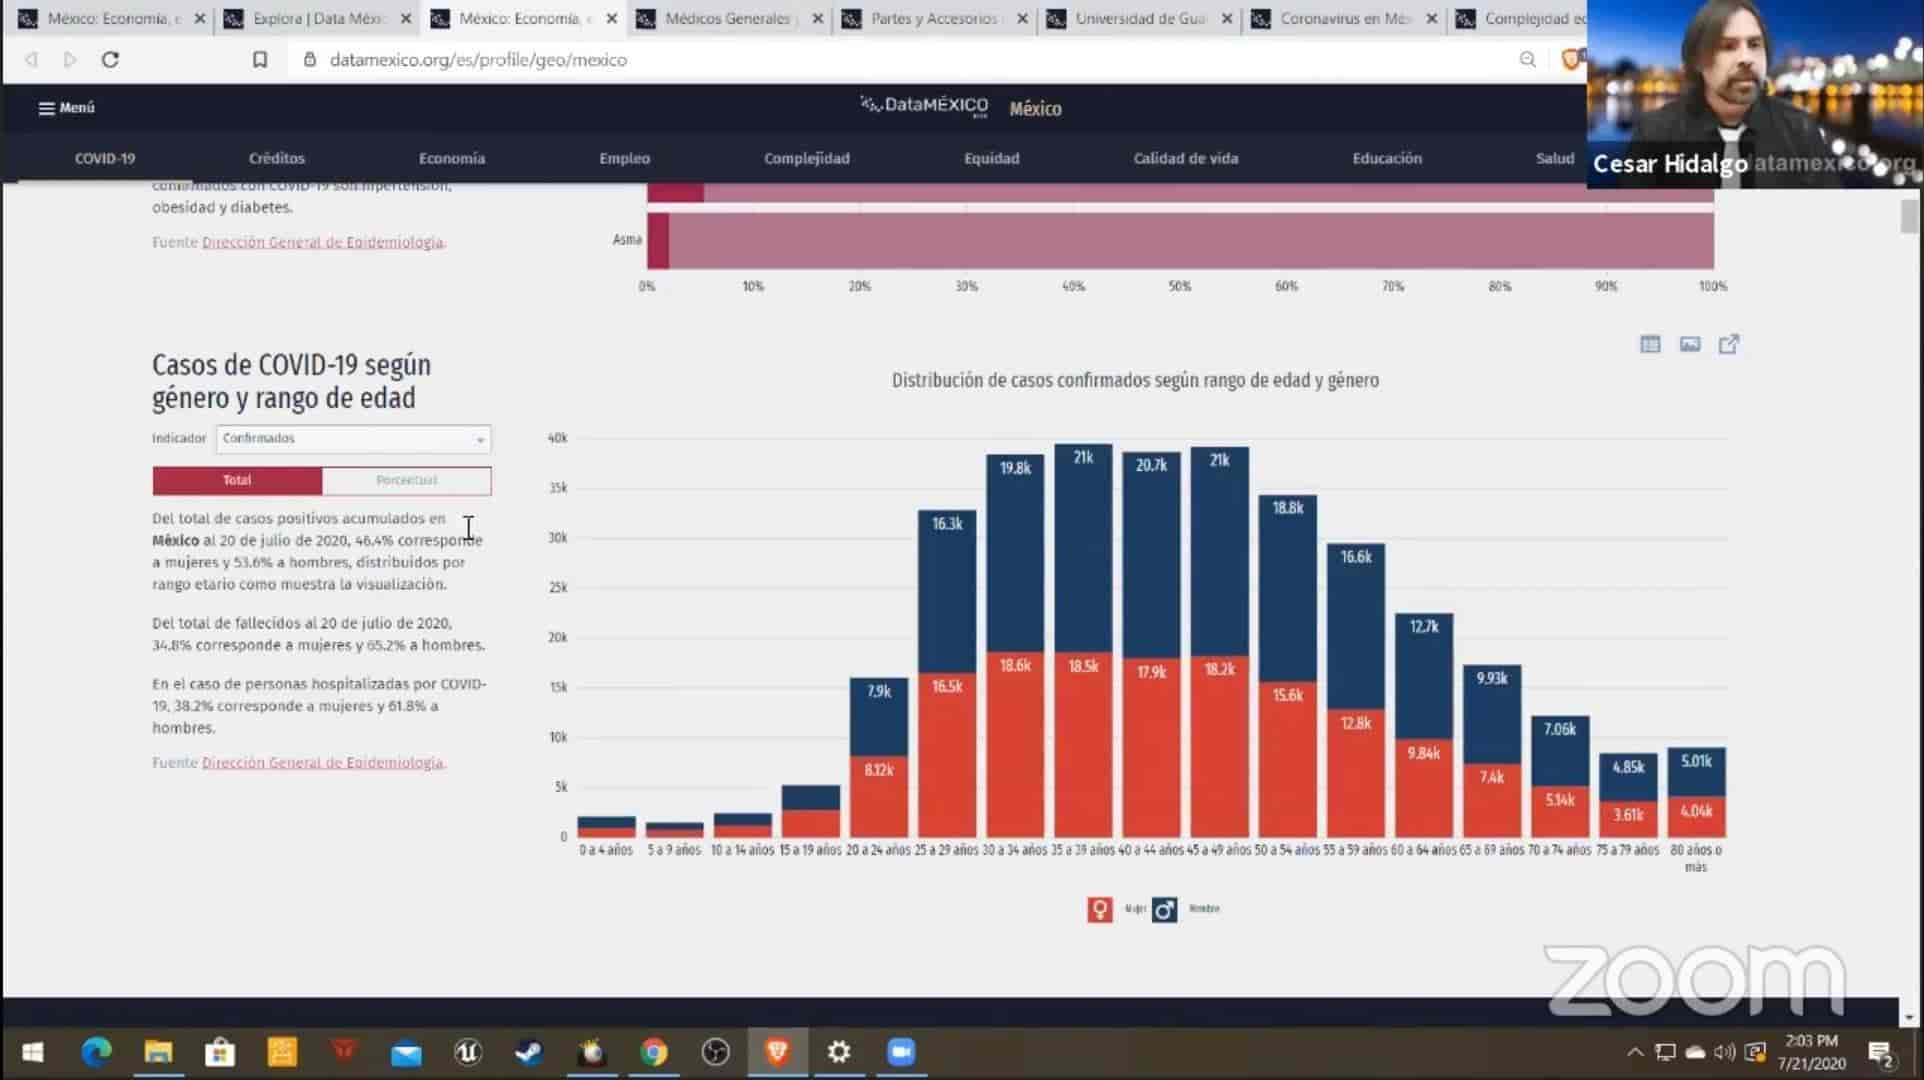The image size is (1924, 1080).
Task: Open File Explorer from the taskbar
Action: (x=158, y=1052)
